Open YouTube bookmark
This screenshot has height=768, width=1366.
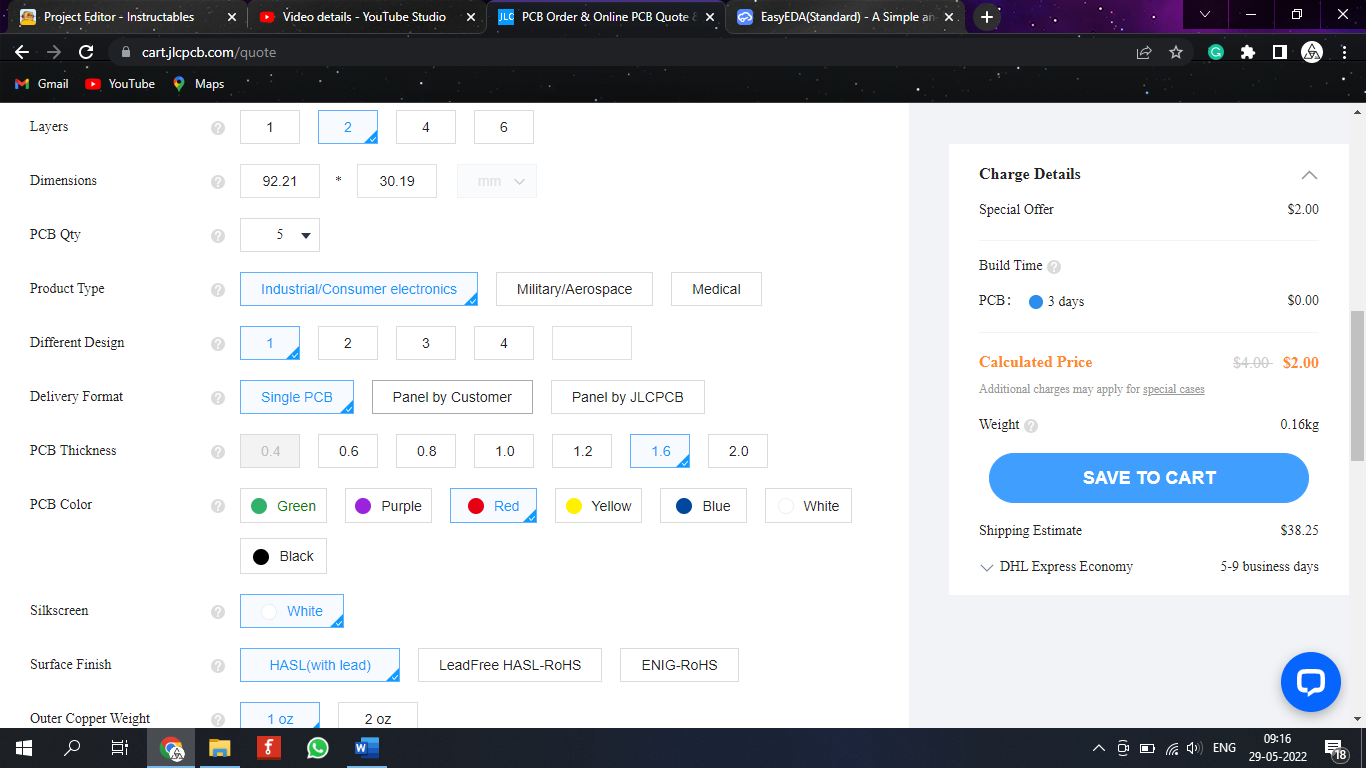click(x=120, y=84)
